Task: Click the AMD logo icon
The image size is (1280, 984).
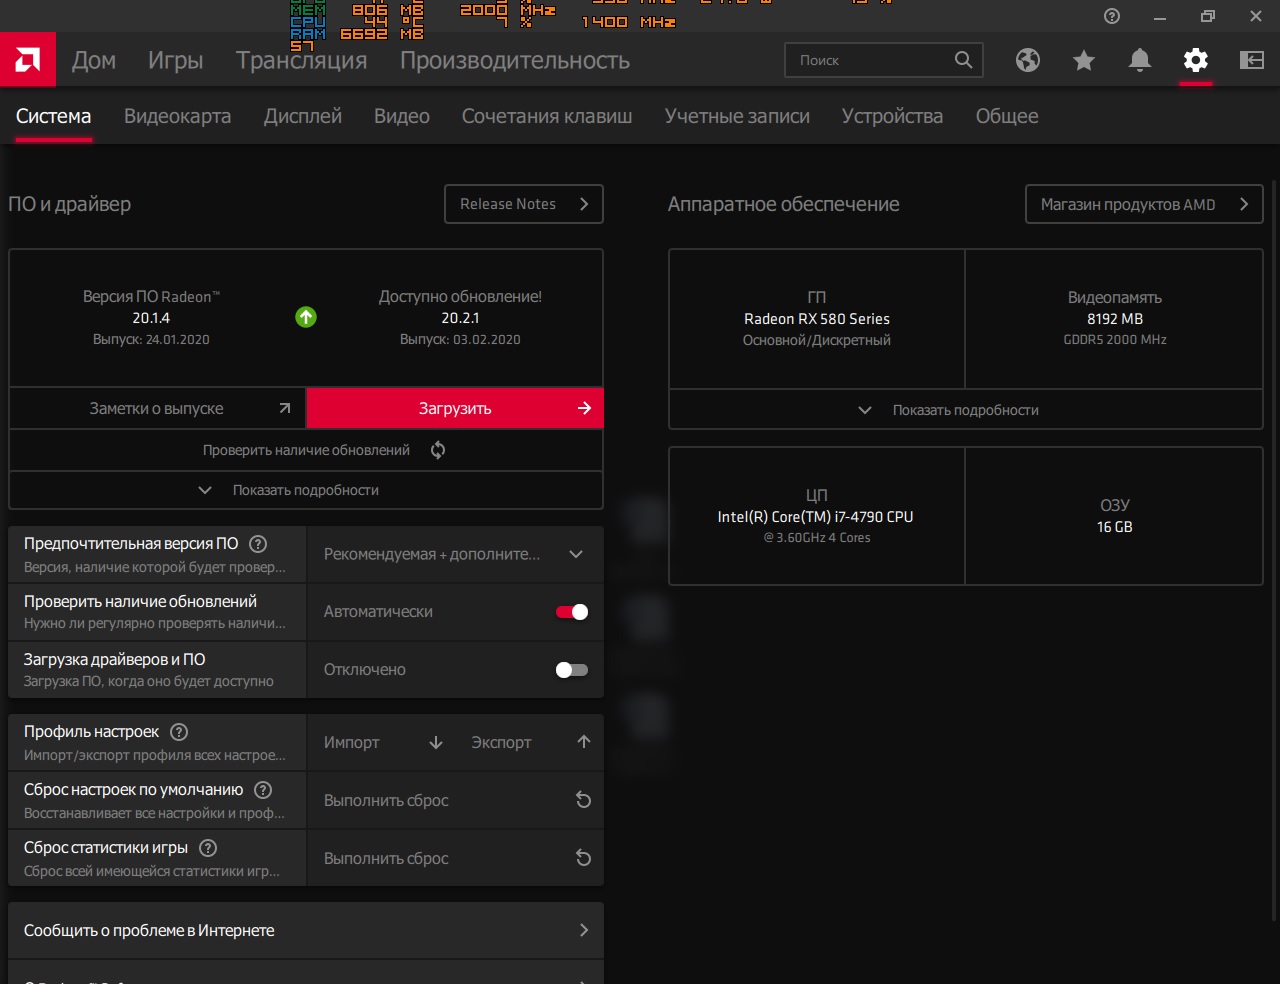Action: 28,60
